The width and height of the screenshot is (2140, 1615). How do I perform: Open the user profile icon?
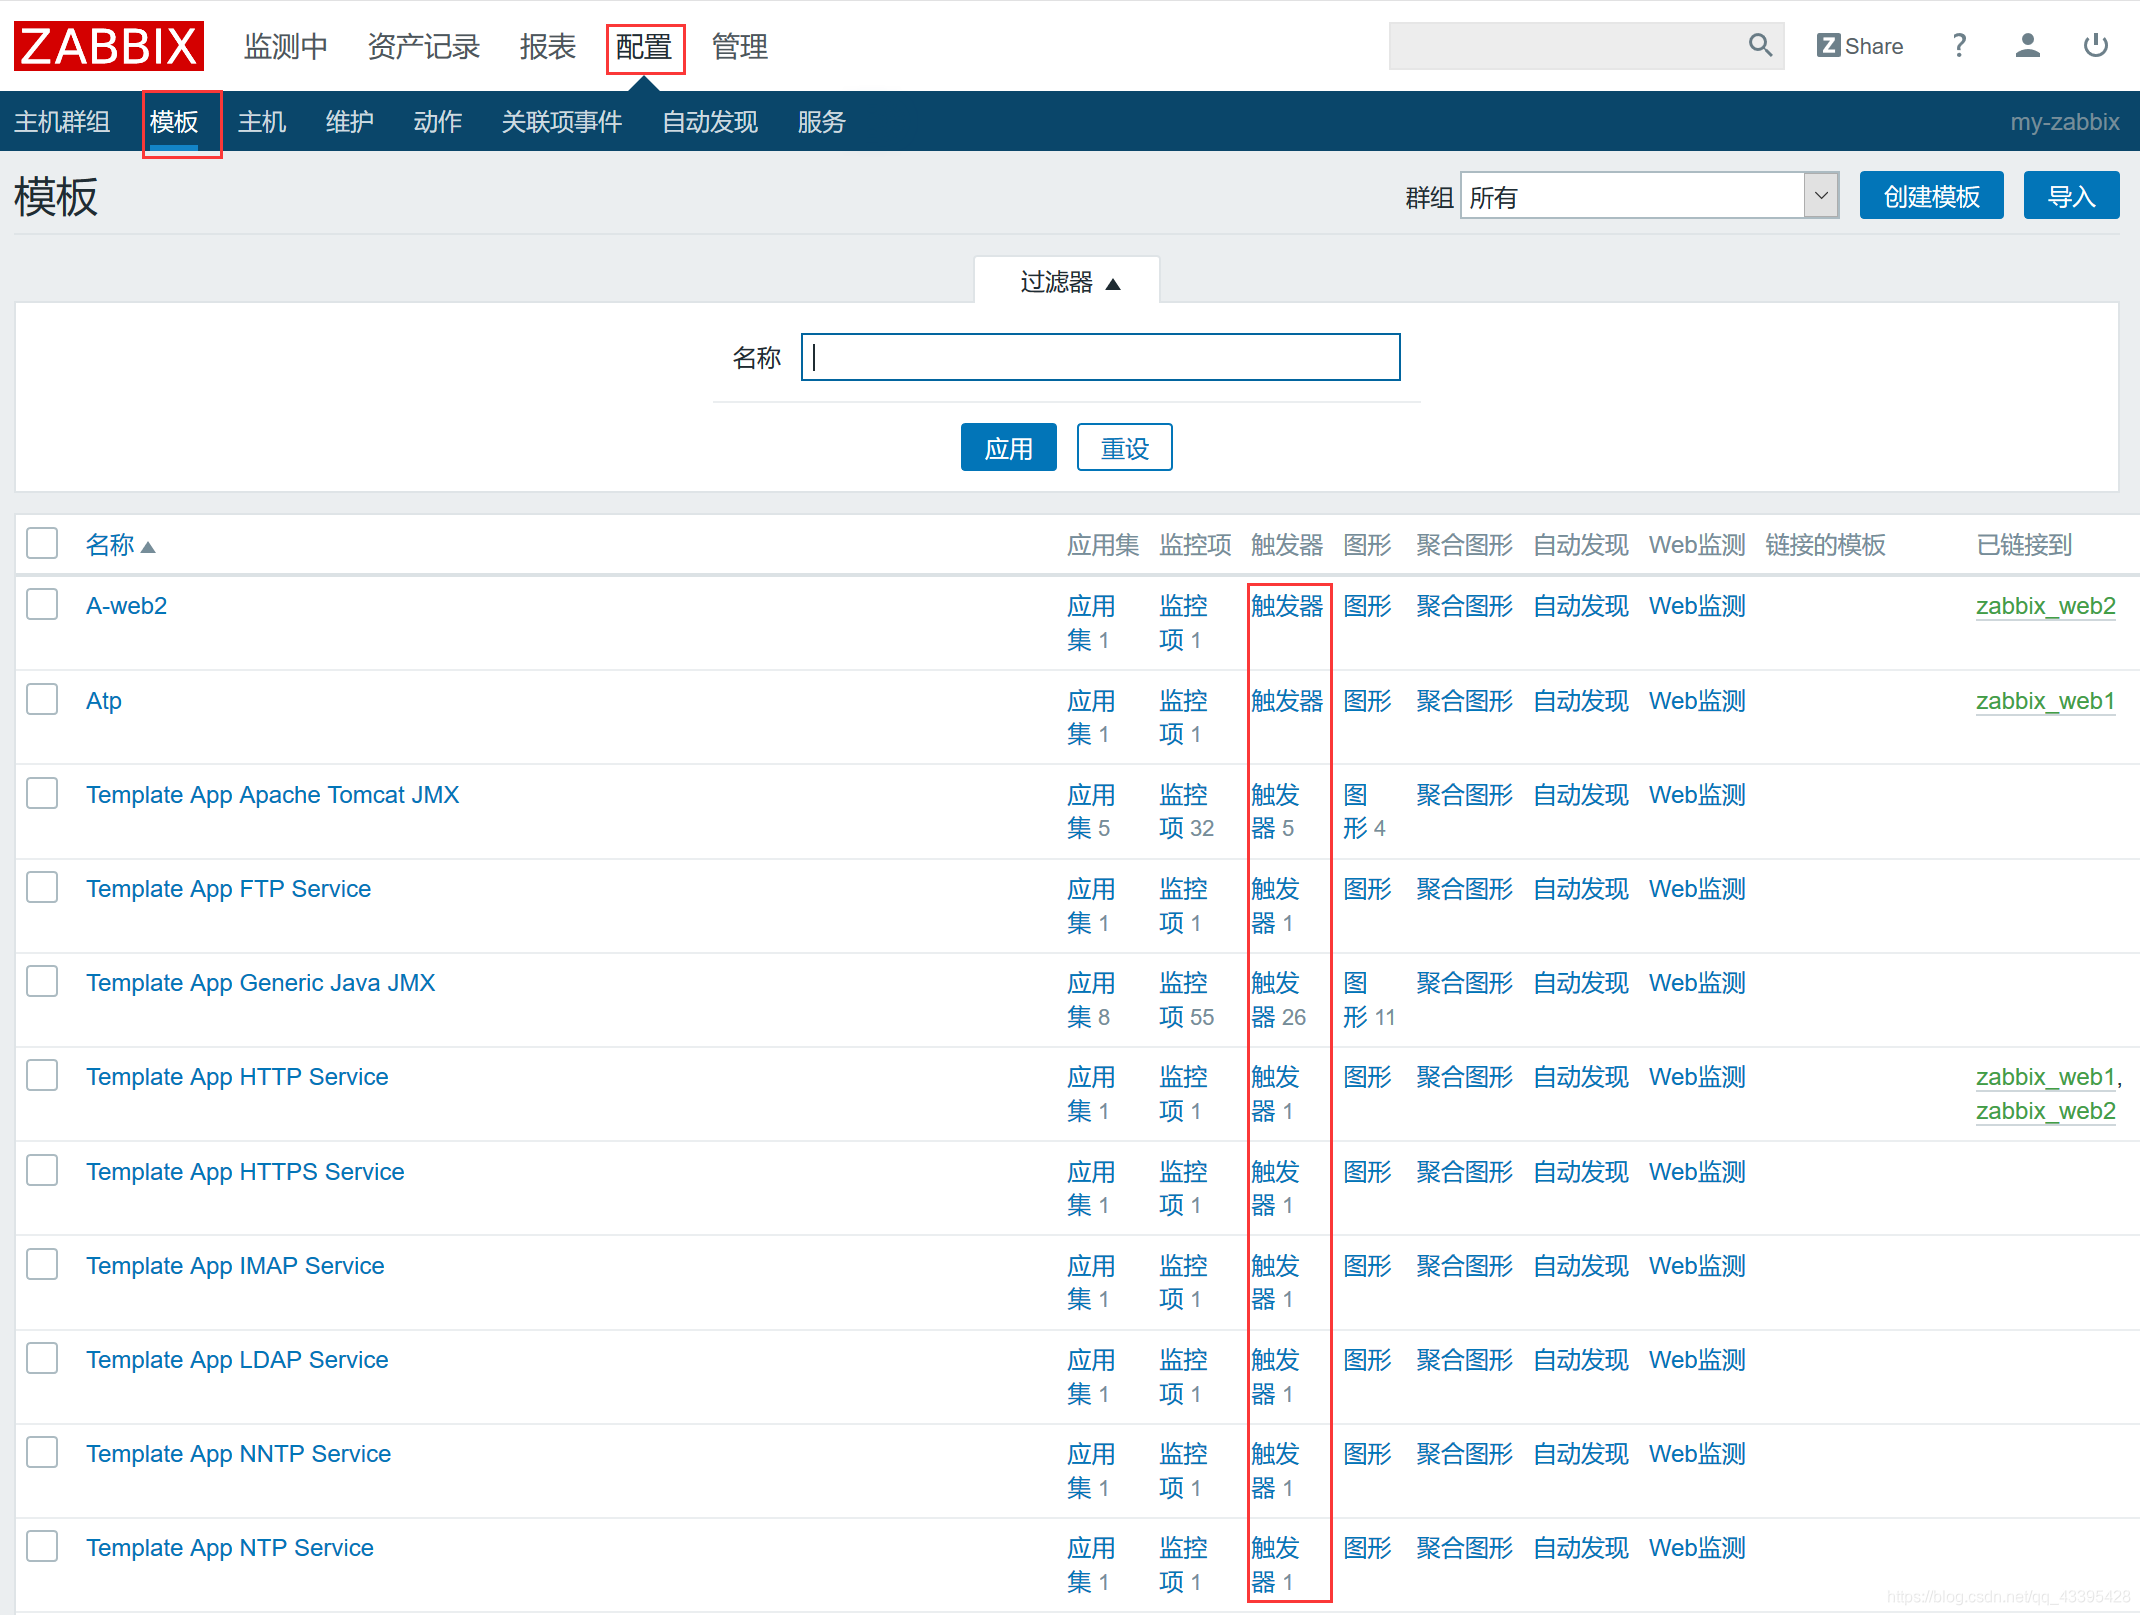(x=2027, y=46)
